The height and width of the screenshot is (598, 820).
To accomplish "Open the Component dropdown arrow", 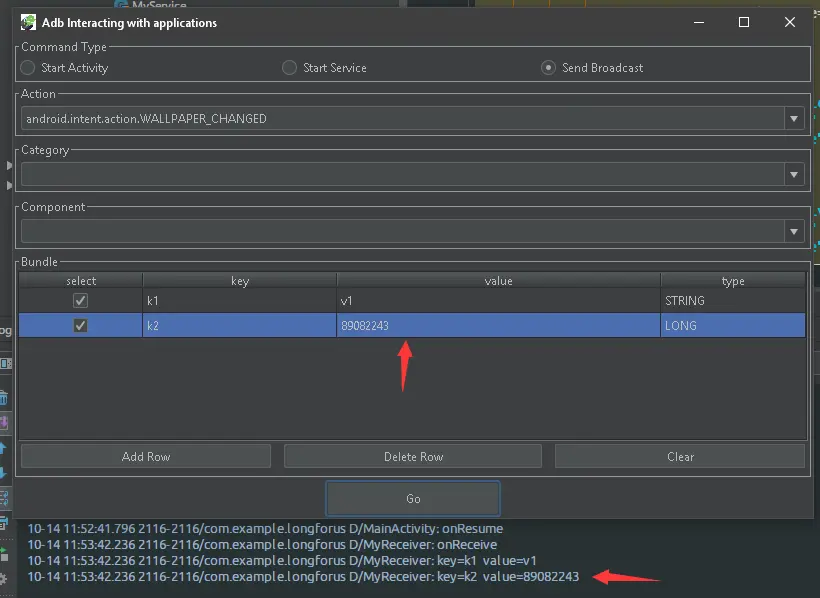I will click(794, 231).
